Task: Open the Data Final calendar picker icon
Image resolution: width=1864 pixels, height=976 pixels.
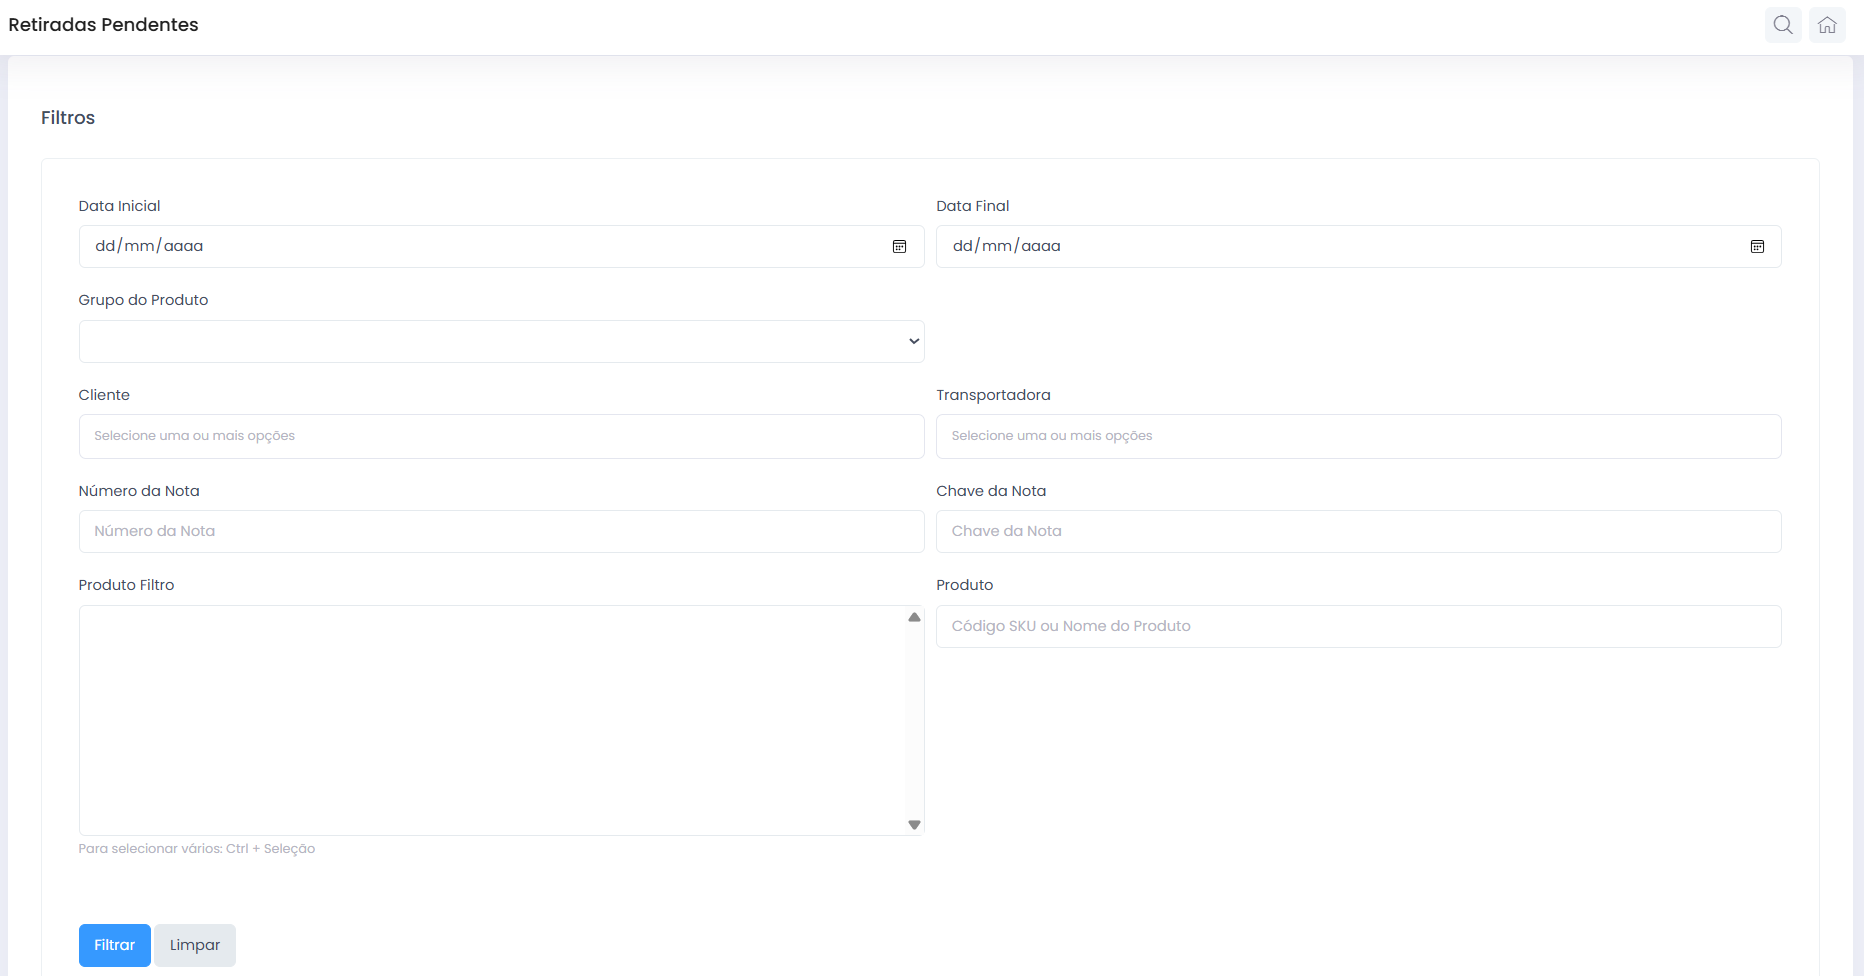Action: point(1757,246)
